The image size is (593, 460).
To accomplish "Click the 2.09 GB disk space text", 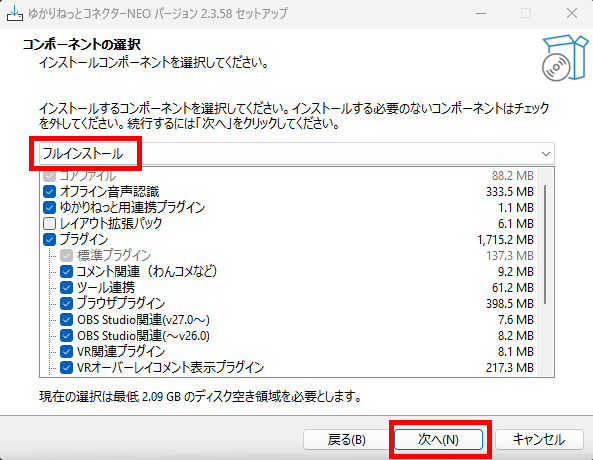I will (x=161, y=397).
